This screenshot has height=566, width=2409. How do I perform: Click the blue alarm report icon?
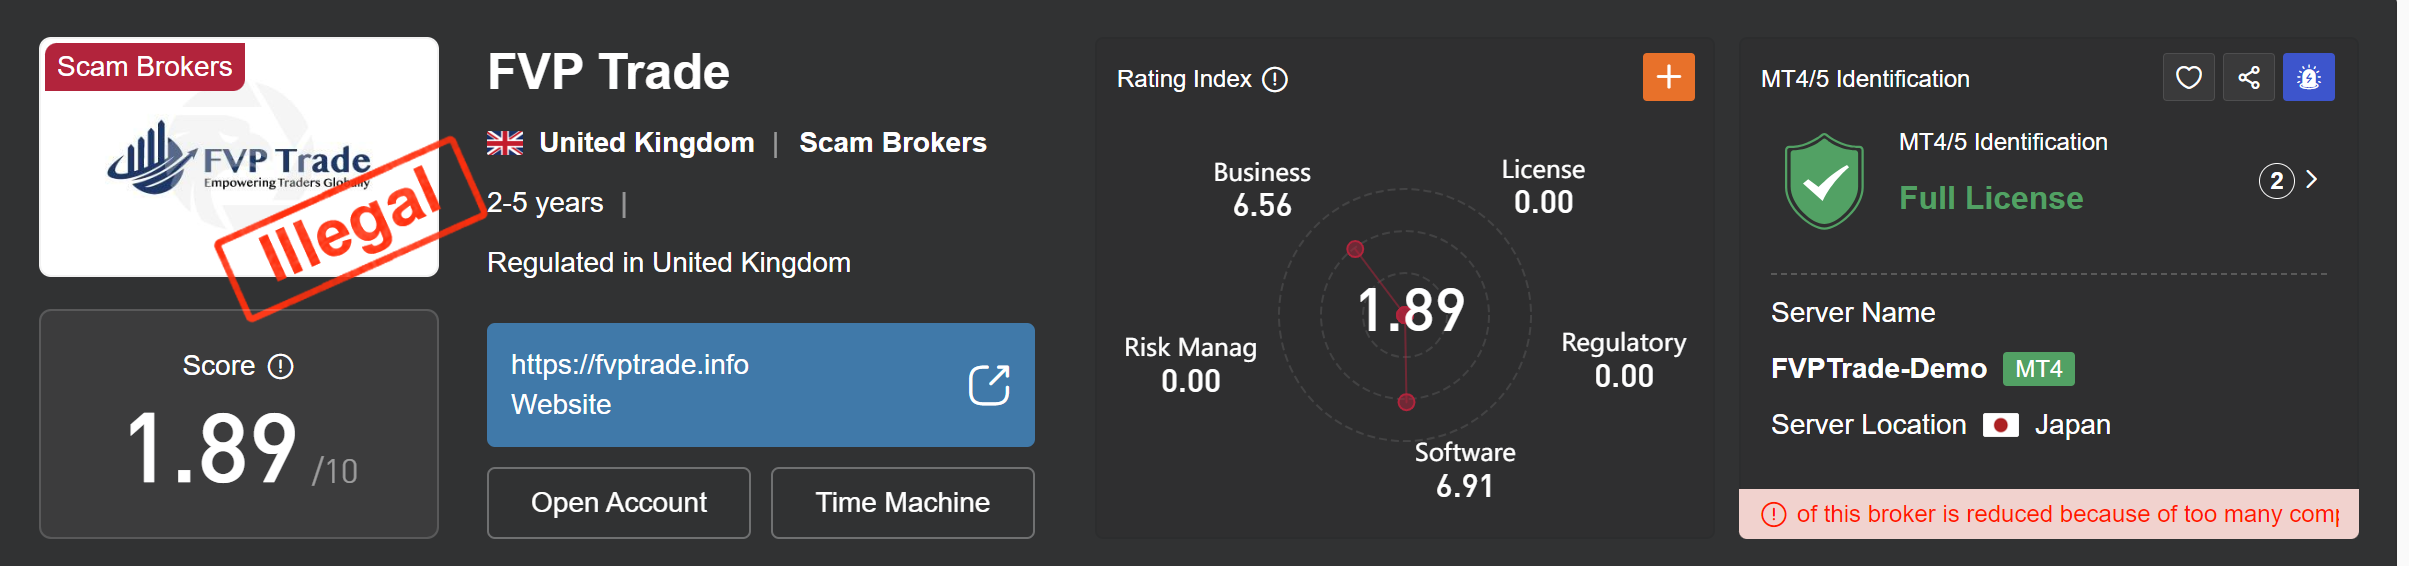click(2308, 77)
